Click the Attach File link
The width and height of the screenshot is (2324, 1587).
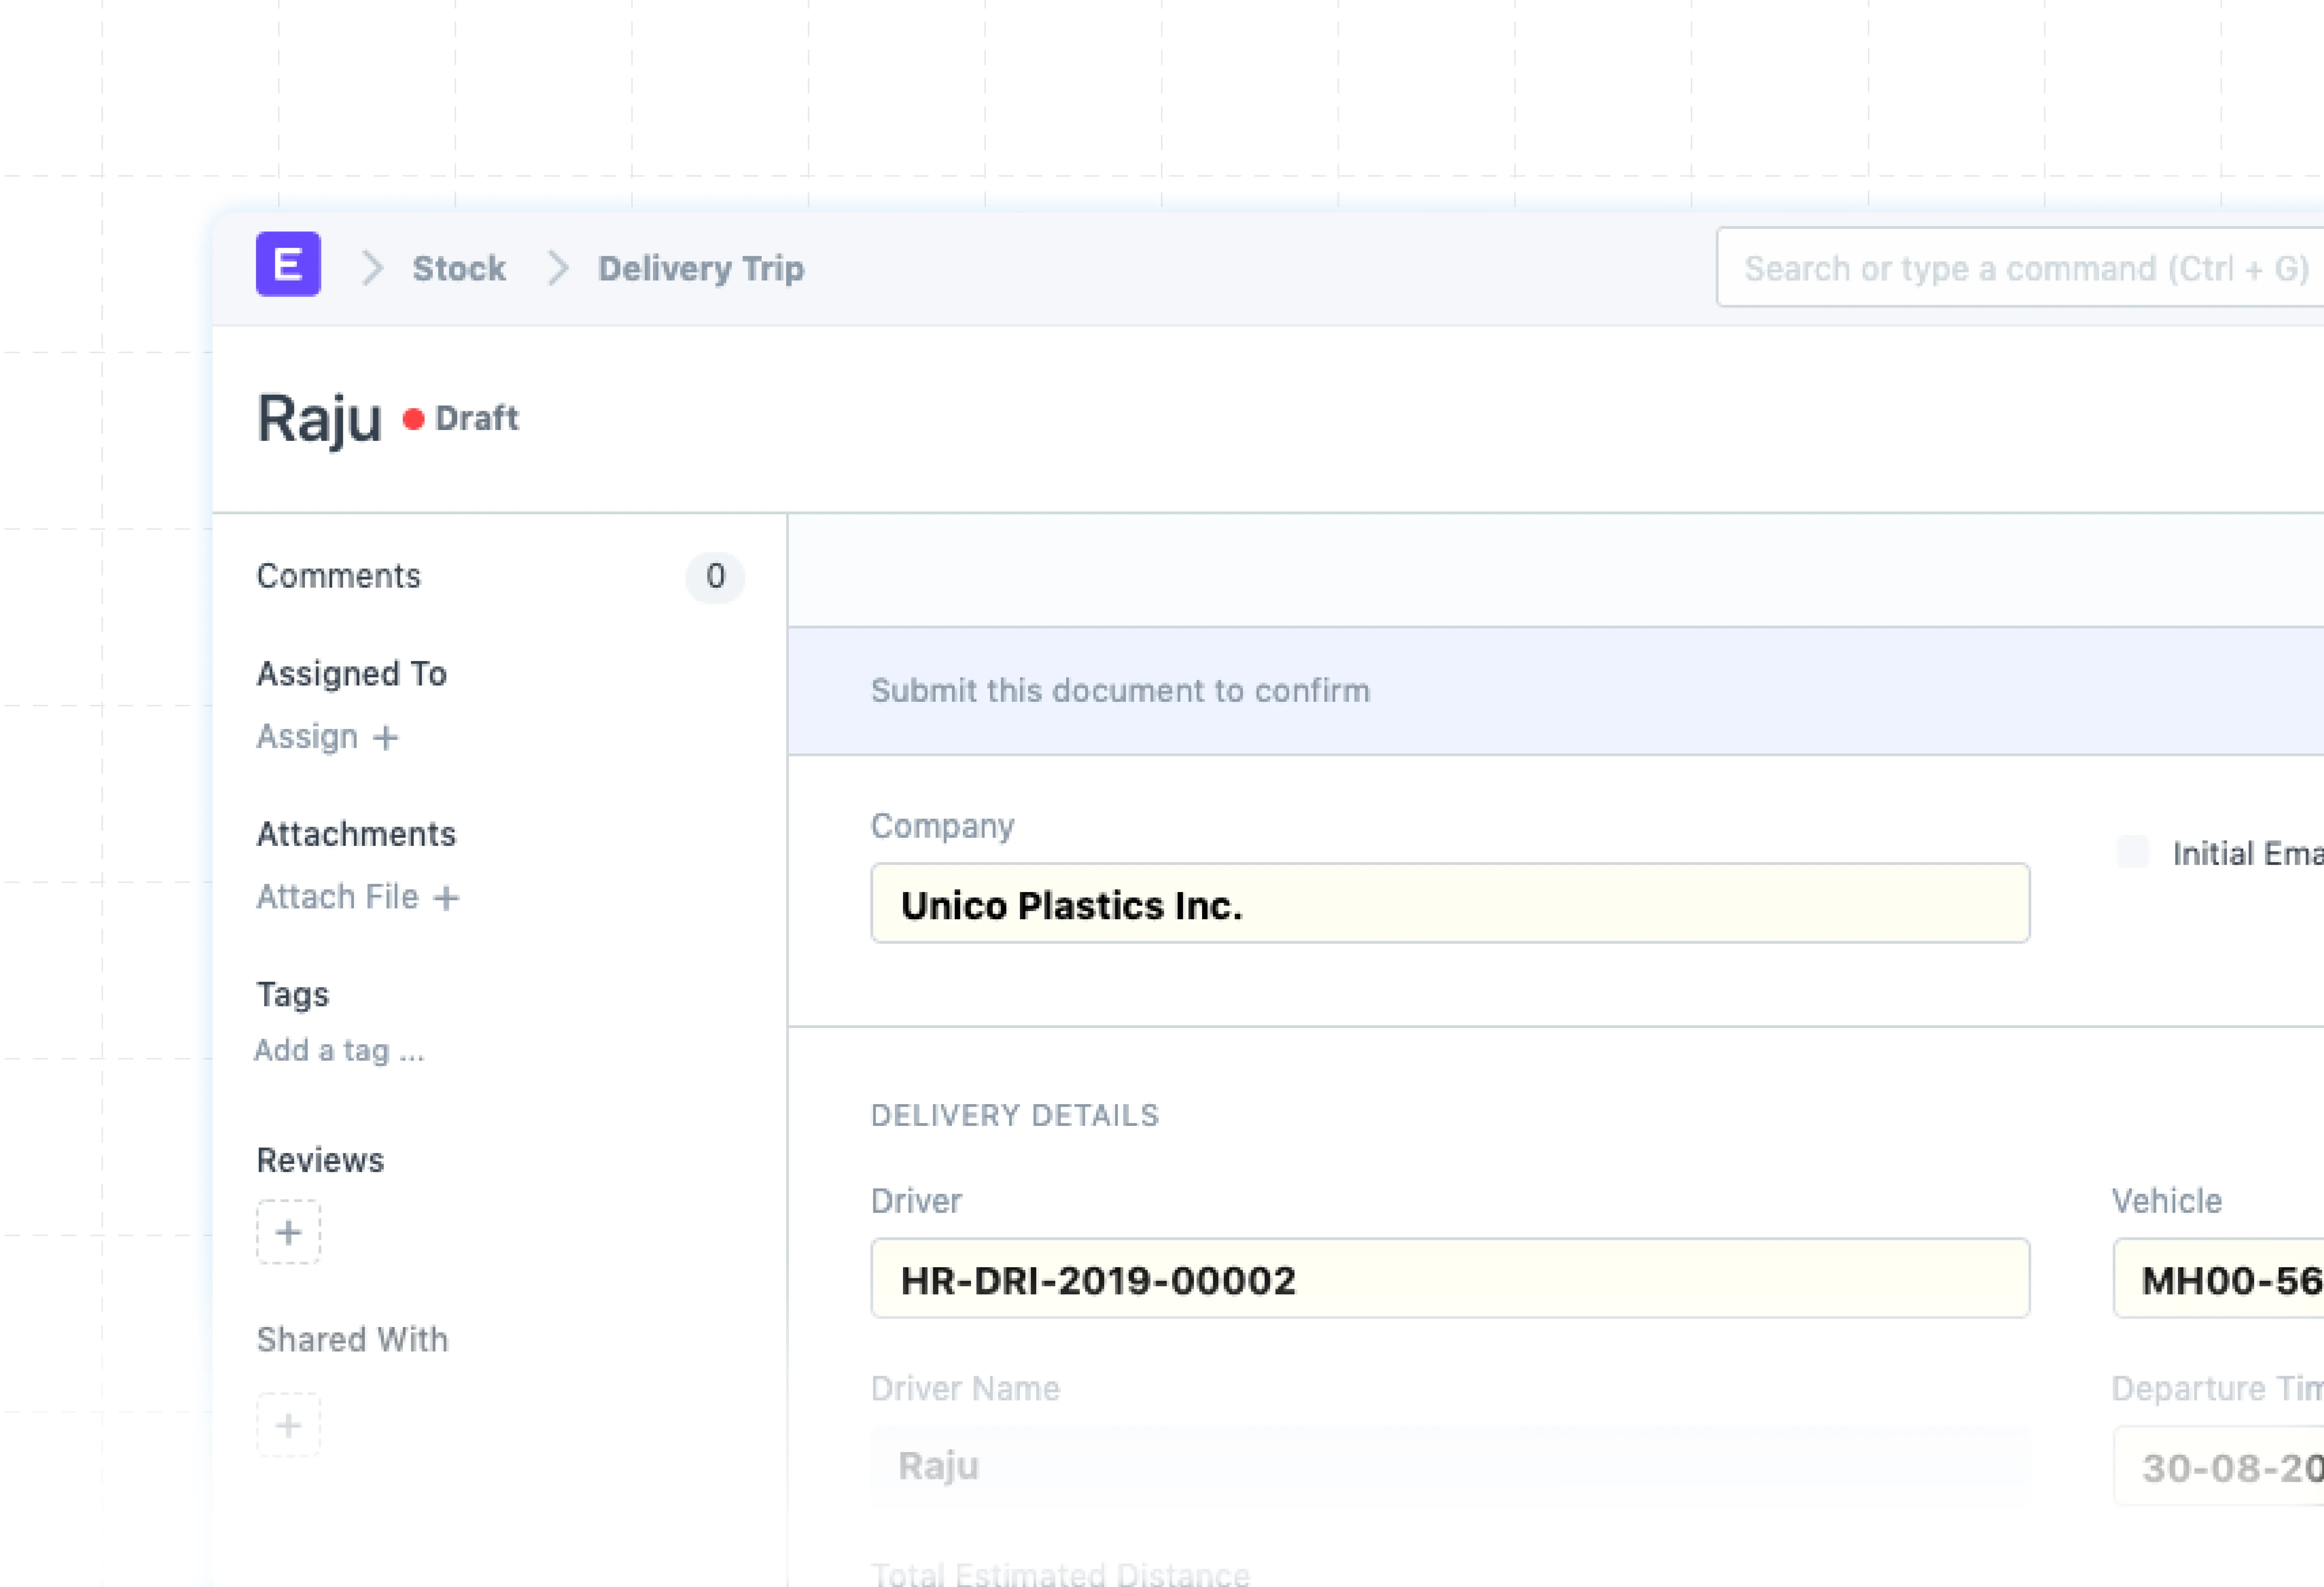(337, 897)
